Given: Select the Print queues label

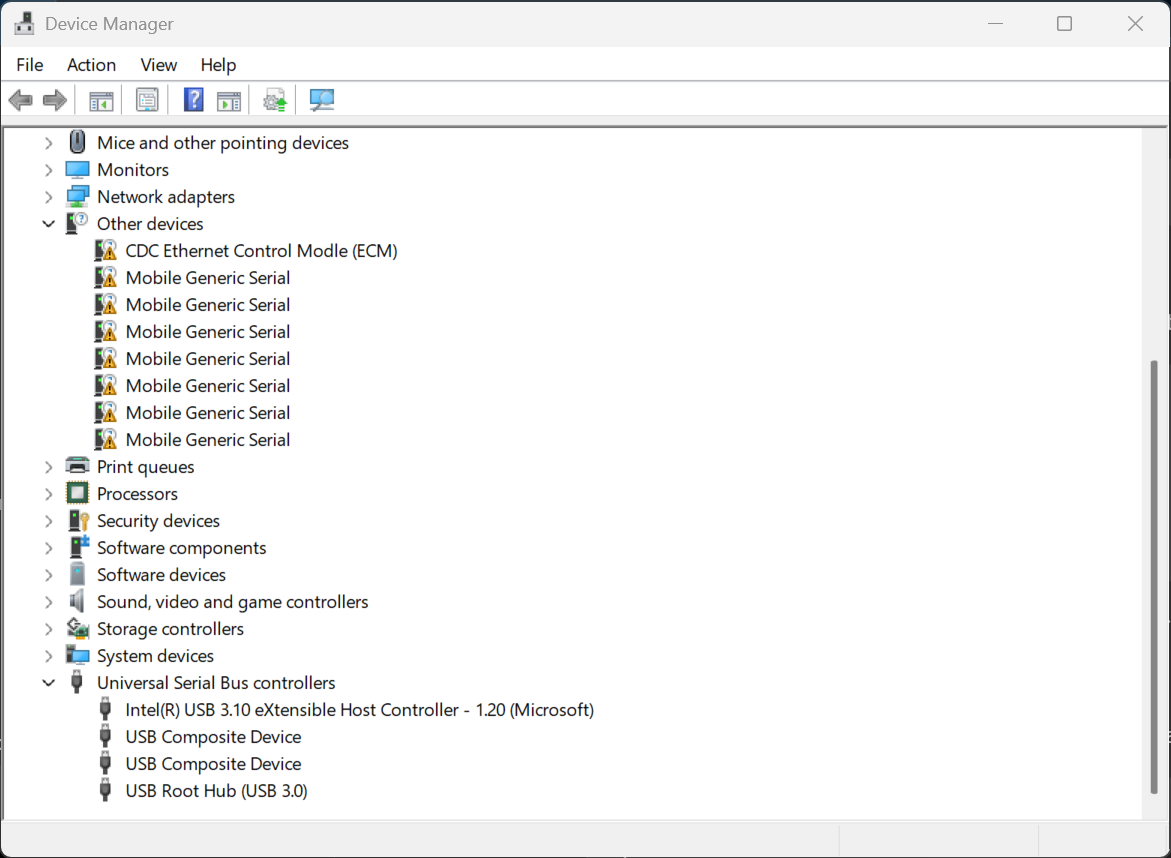Looking at the screenshot, I should coord(146,467).
